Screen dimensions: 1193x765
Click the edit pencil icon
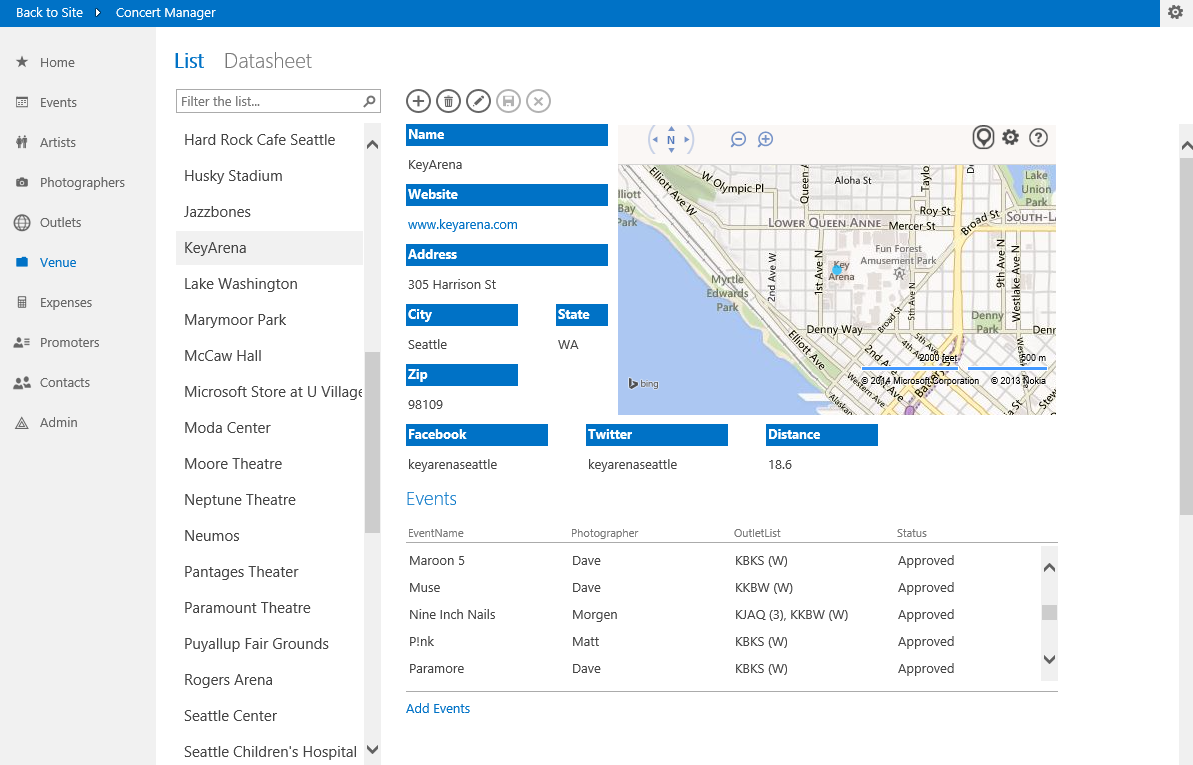(x=479, y=101)
